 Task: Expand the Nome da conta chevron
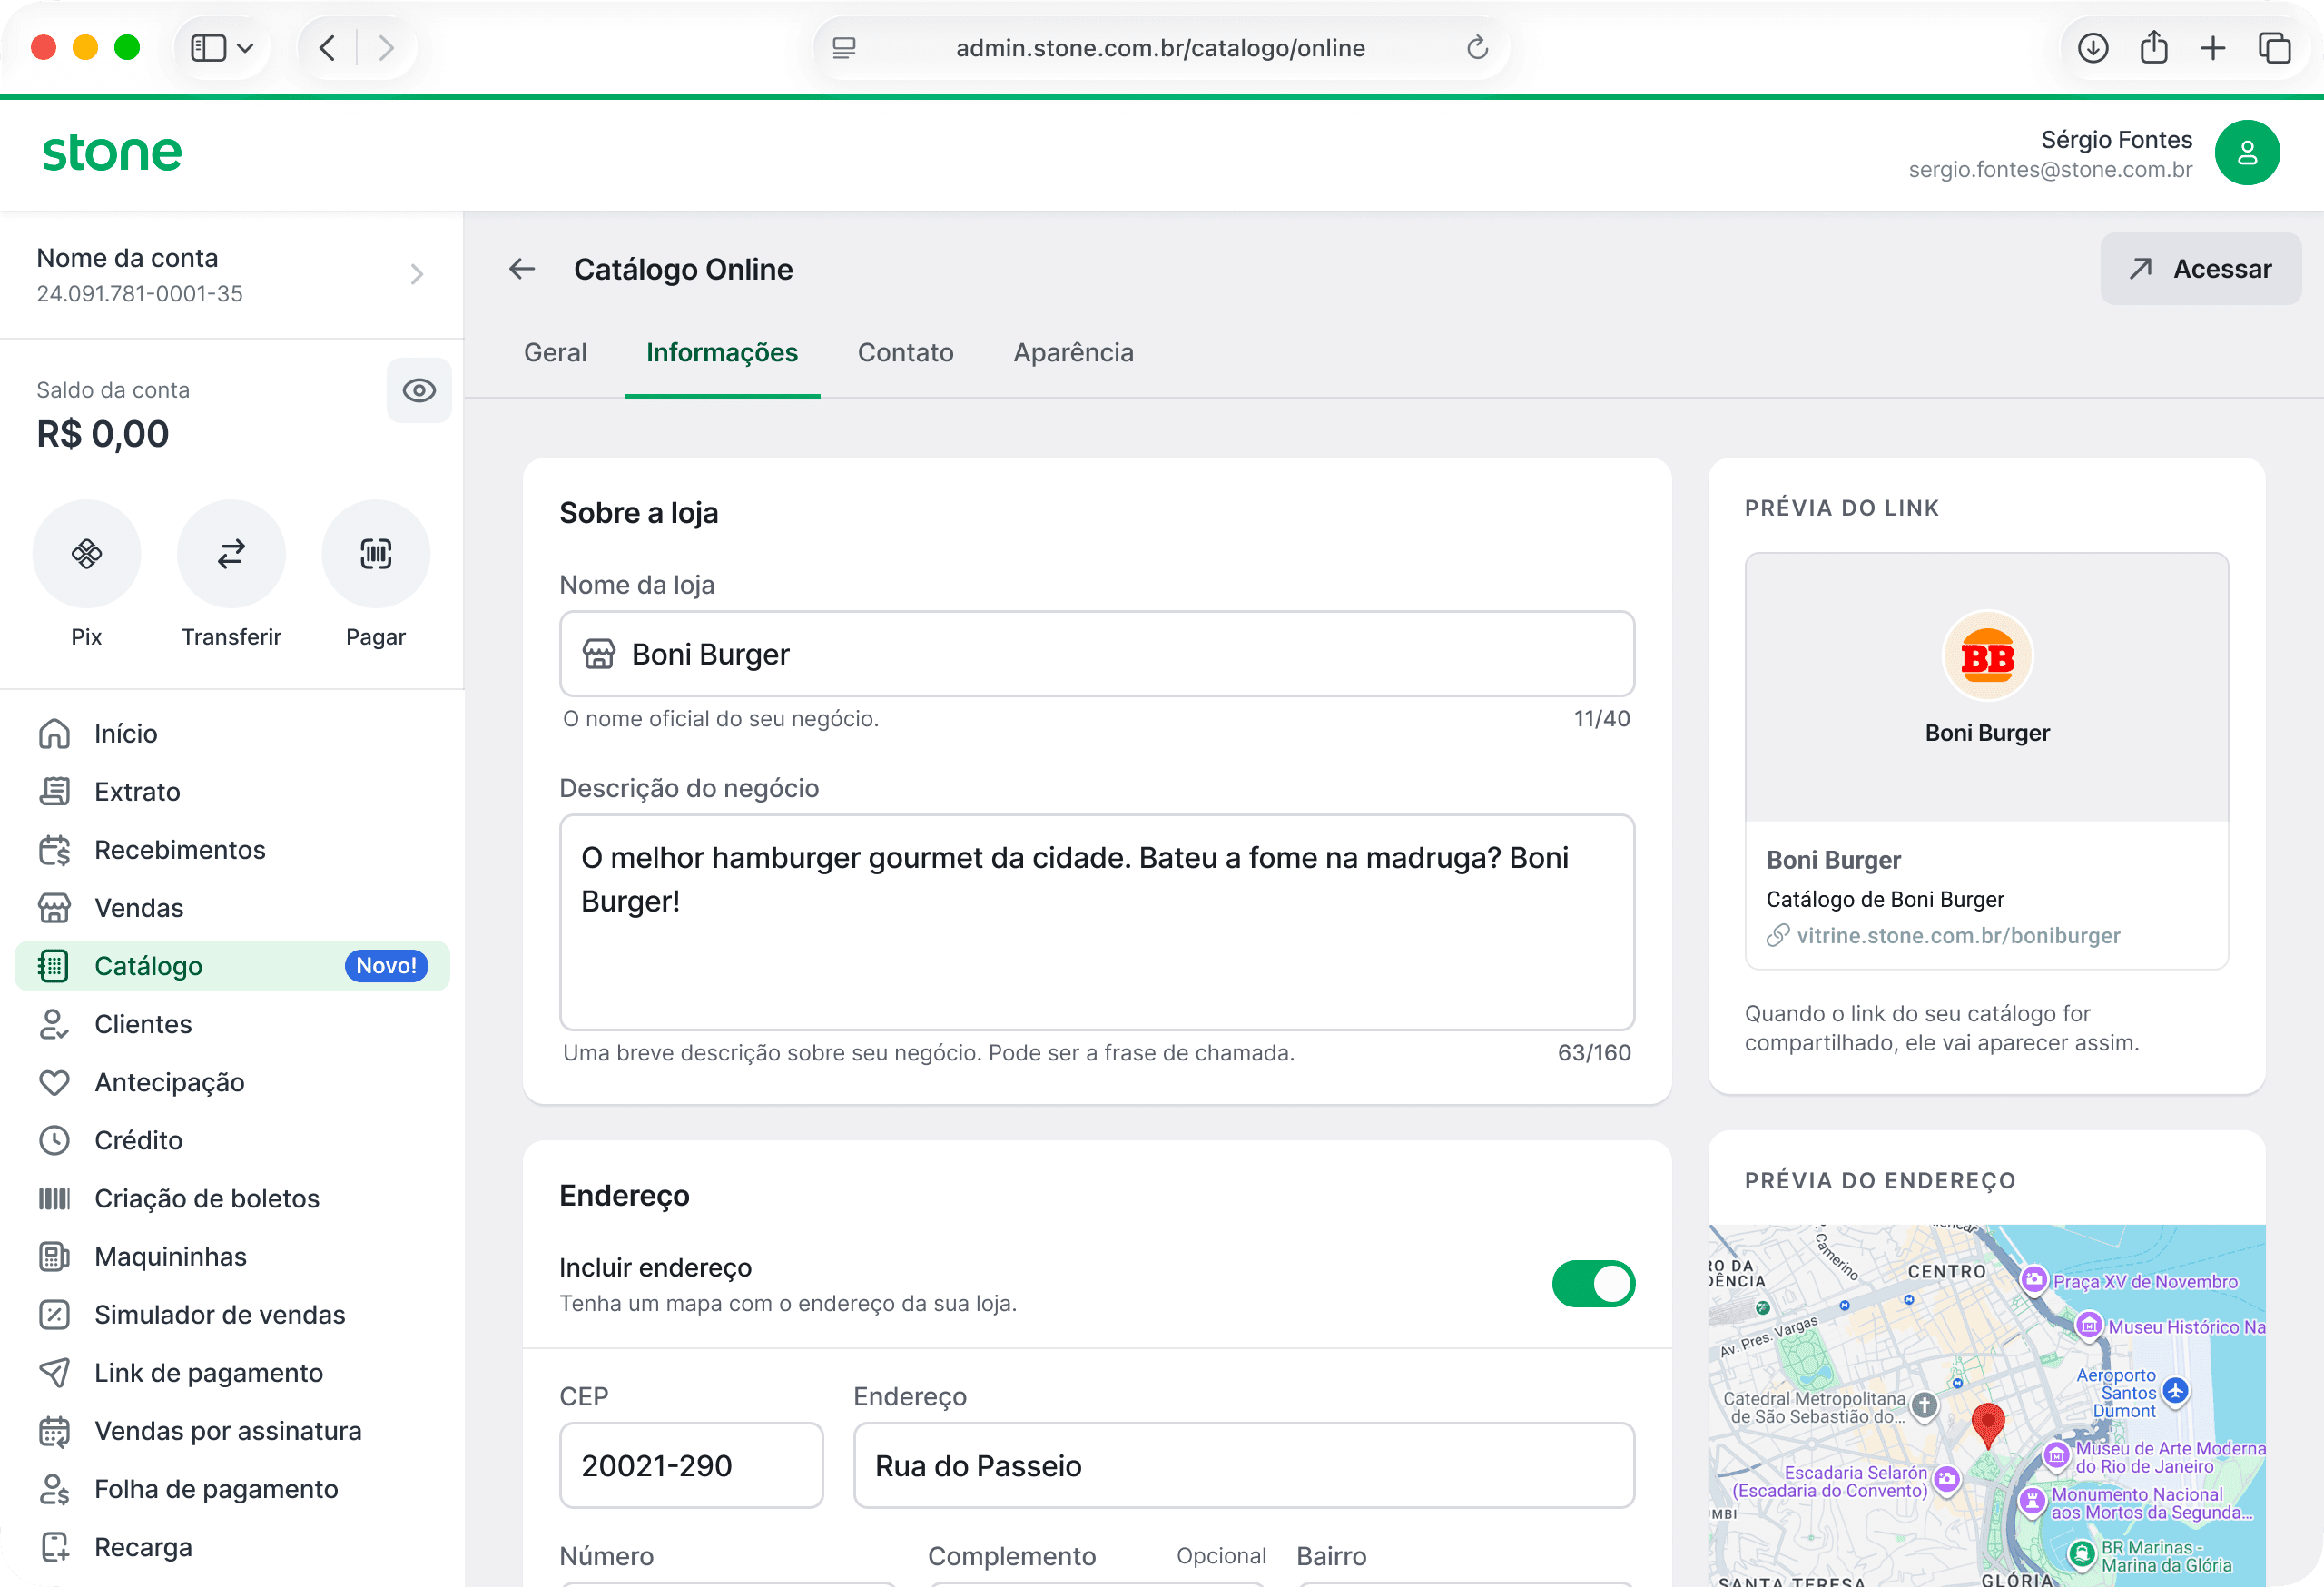(x=417, y=274)
